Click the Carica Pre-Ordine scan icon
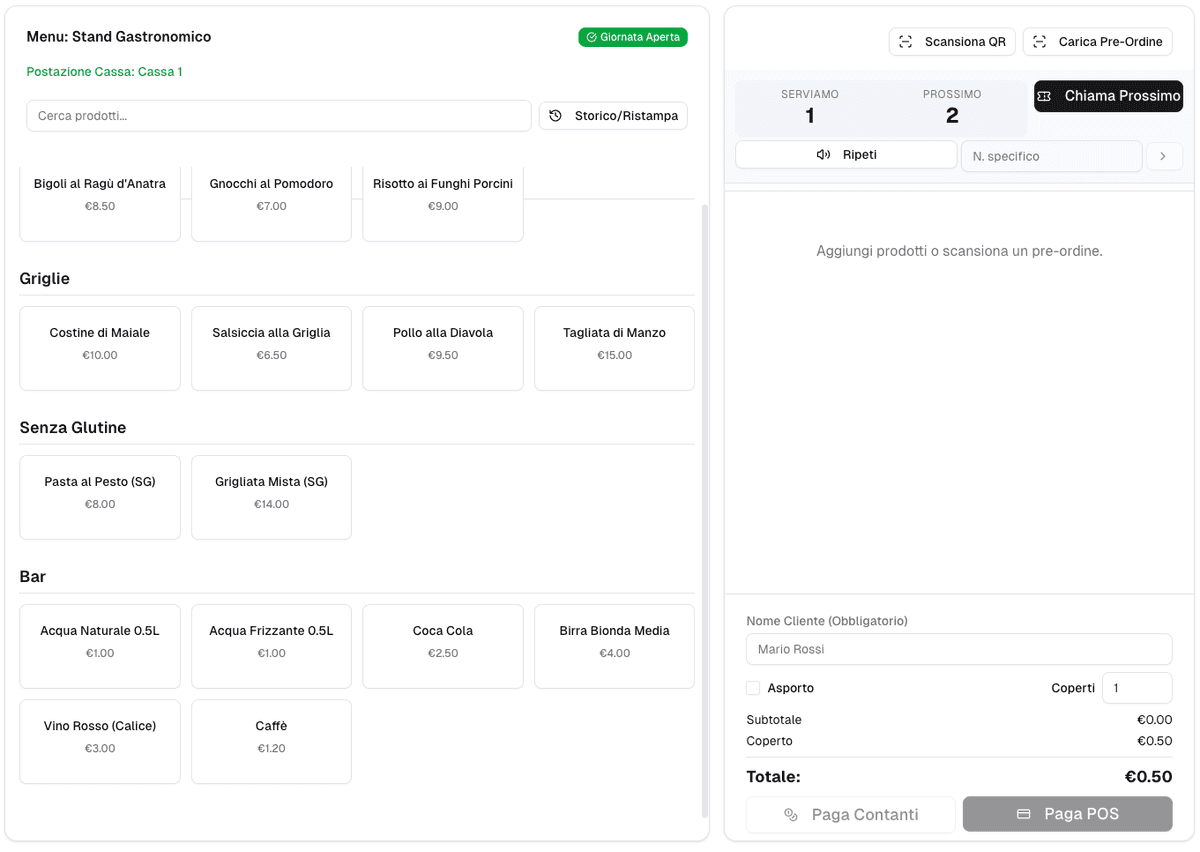 tap(1039, 42)
